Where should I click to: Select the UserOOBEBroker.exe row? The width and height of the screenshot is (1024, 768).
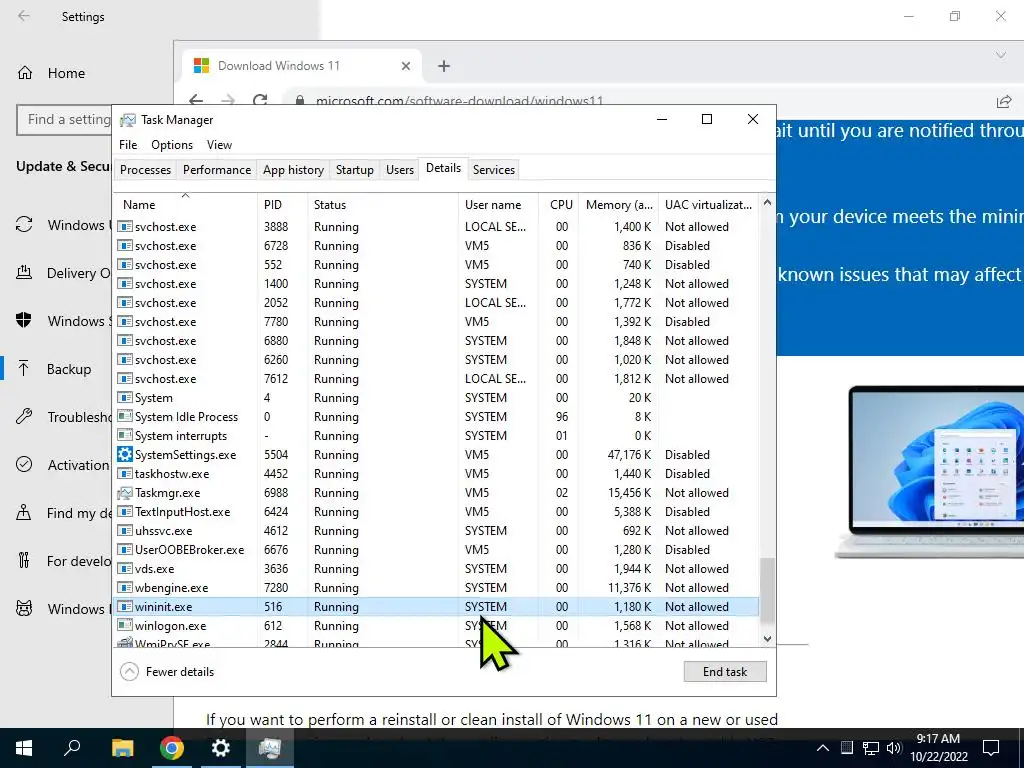(436, 550)
